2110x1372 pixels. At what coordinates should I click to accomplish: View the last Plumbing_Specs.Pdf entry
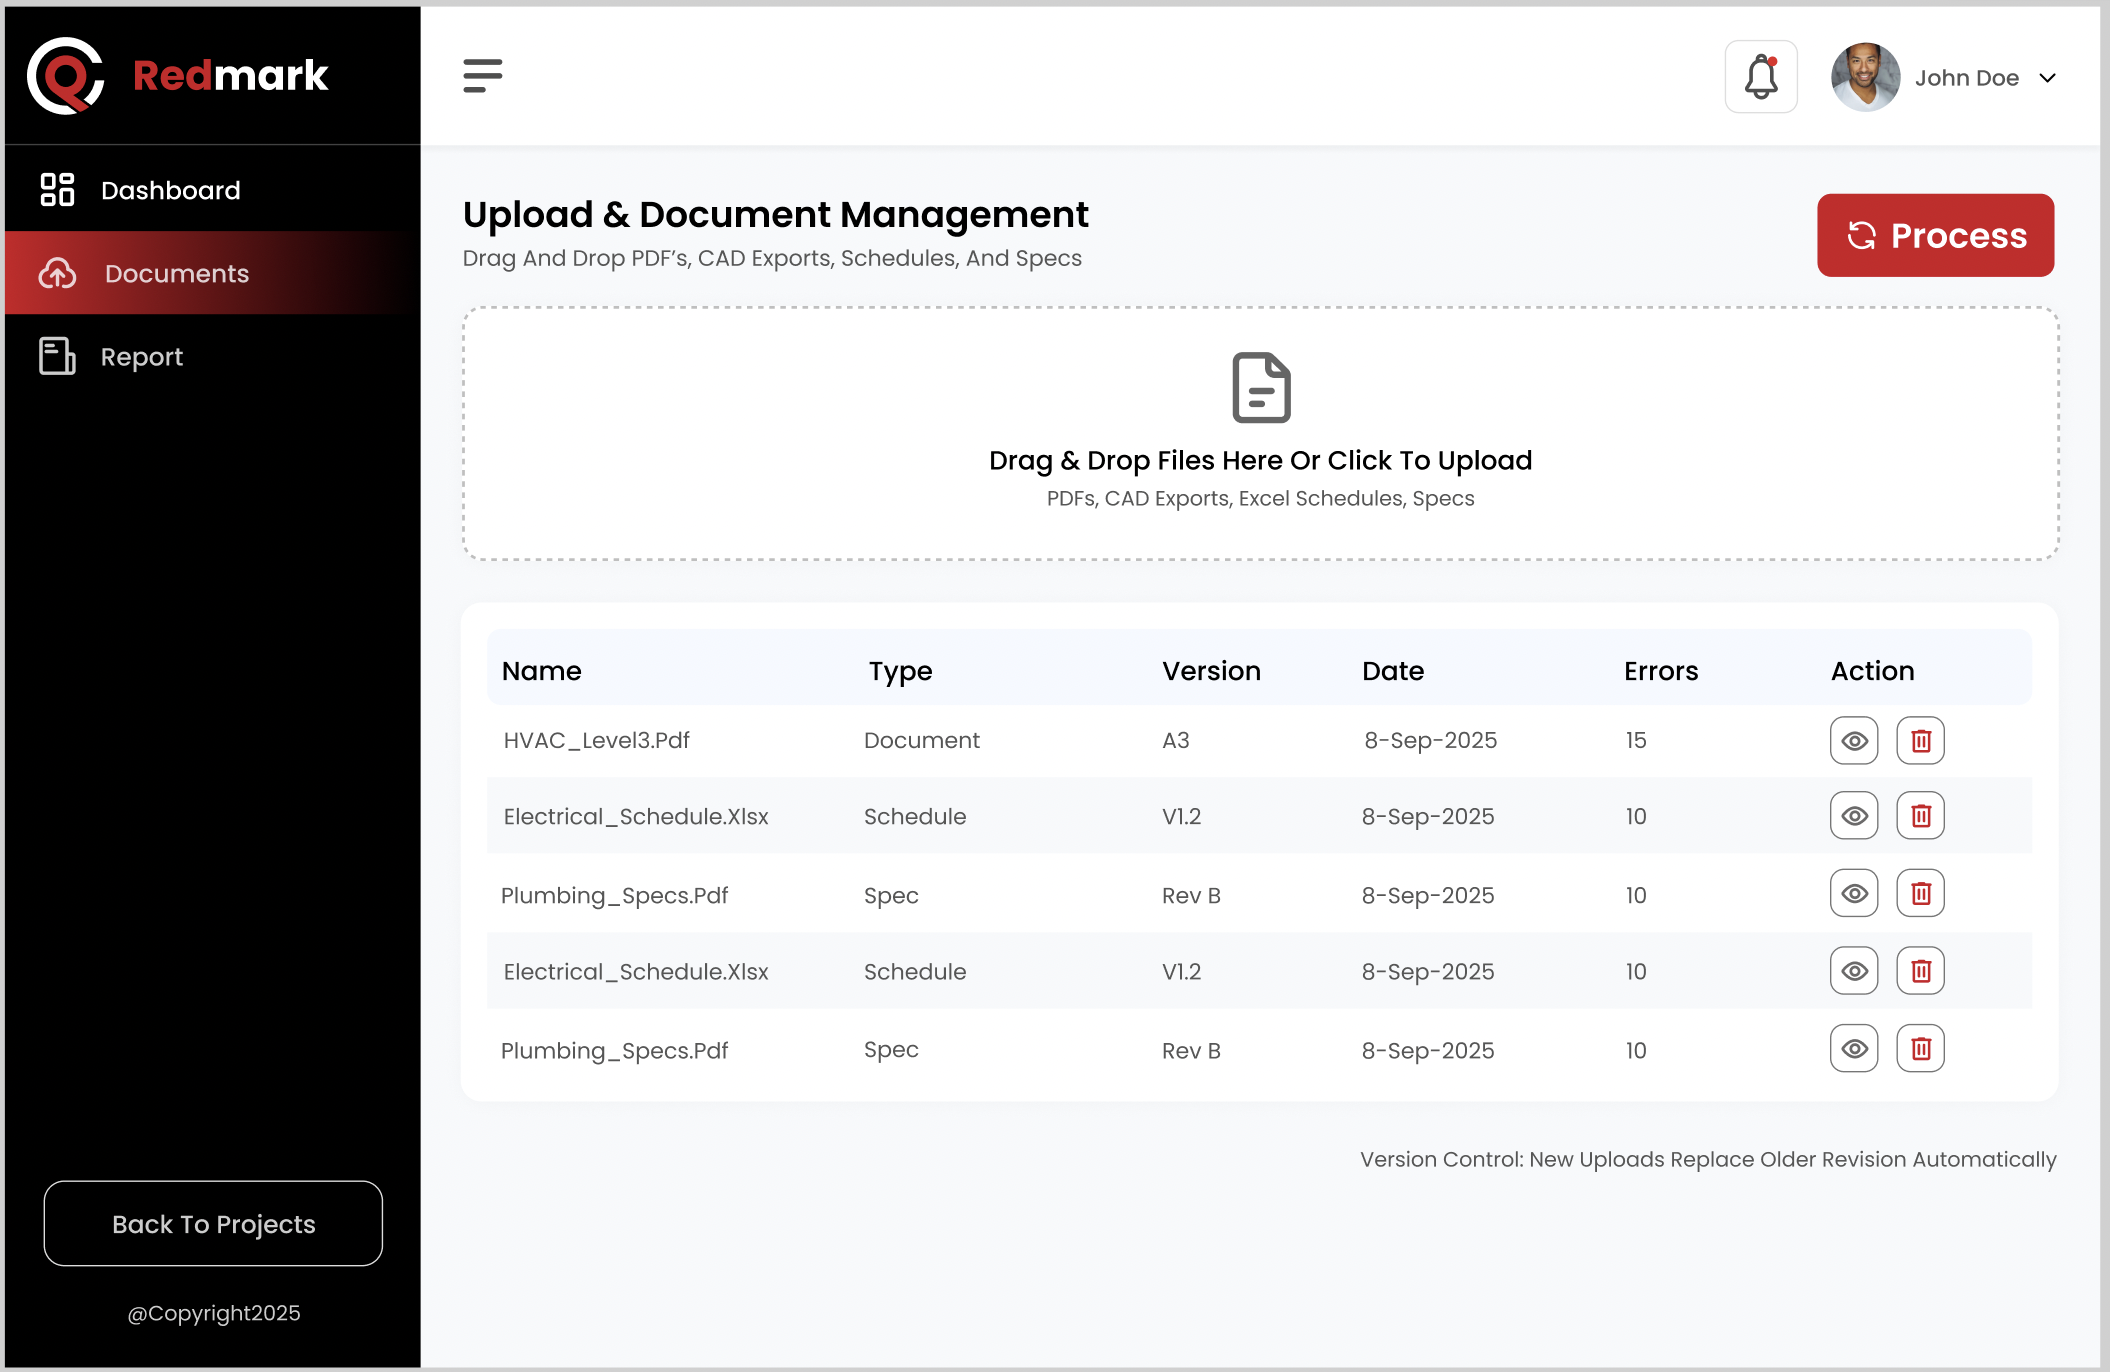1854,1049
